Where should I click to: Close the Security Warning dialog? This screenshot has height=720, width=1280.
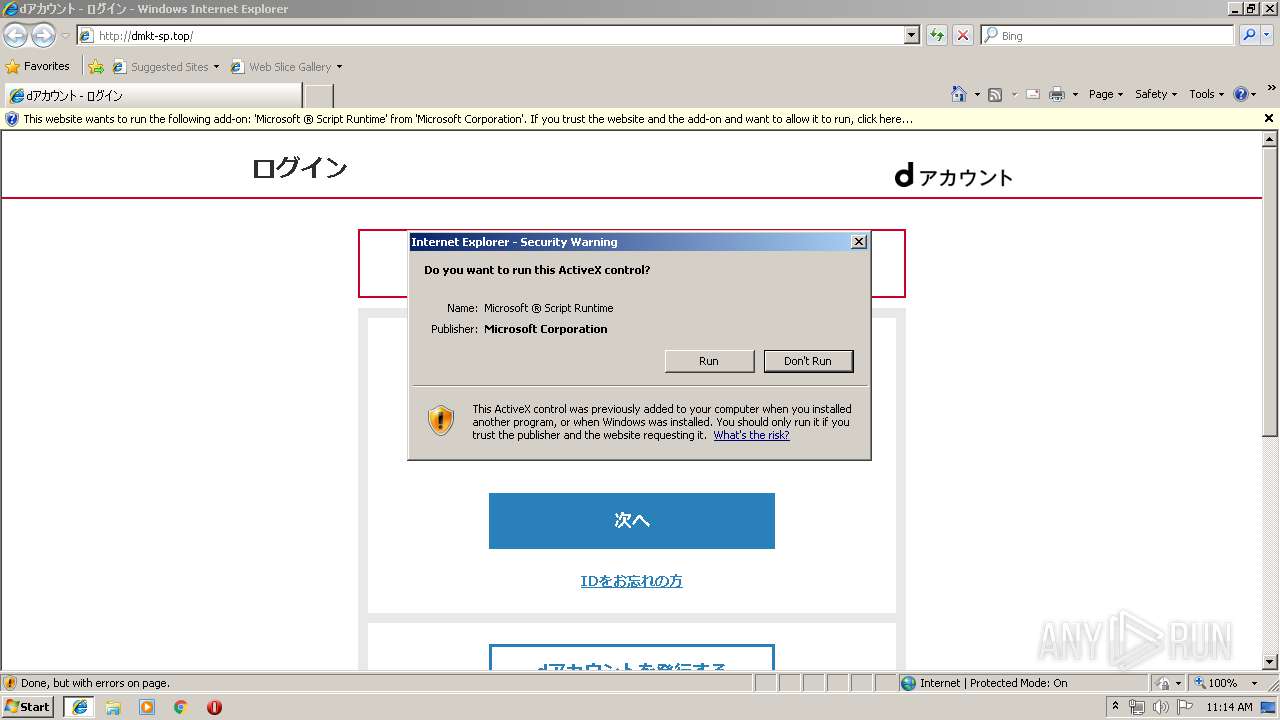pyautogui.click(x=858, y=242)
